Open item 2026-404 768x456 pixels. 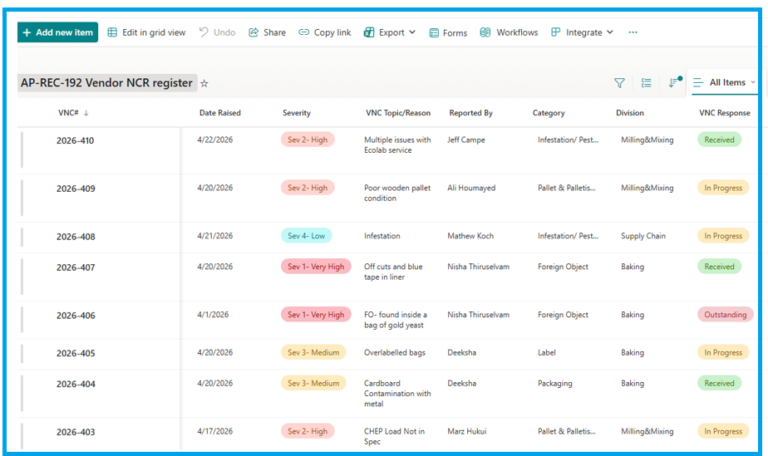point(75,384)
